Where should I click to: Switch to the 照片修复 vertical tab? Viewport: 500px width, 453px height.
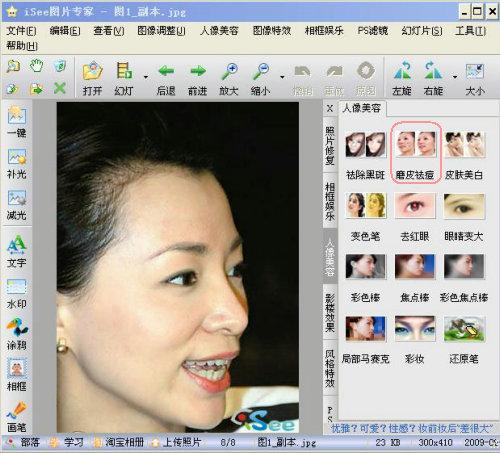[330, 145]
